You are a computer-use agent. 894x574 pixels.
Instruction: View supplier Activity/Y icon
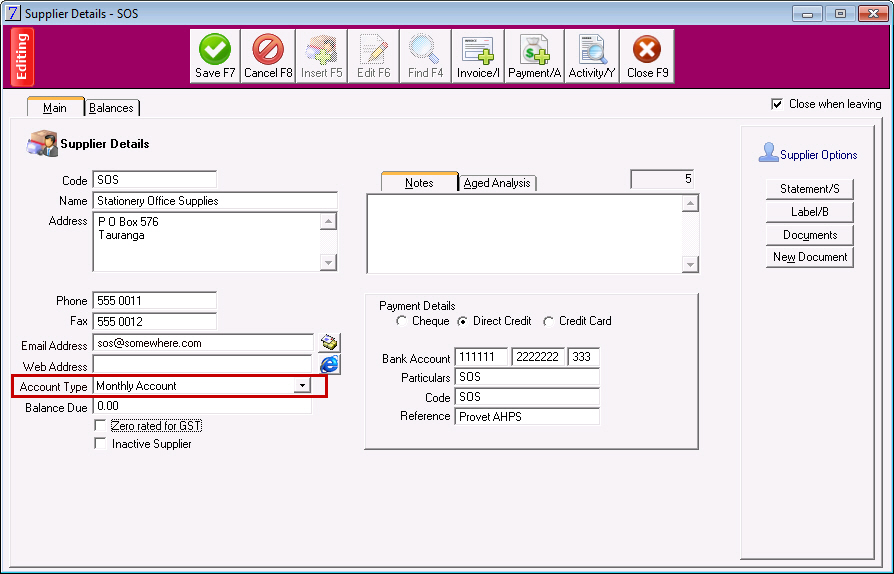[x=592, y=56]
